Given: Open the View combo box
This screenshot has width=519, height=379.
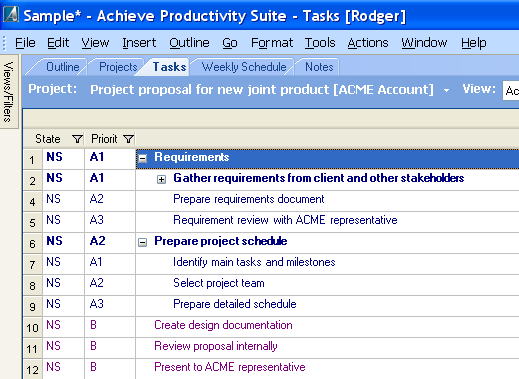Looking at the screenshot, I should pyautogui.click(x=511, y=91).
